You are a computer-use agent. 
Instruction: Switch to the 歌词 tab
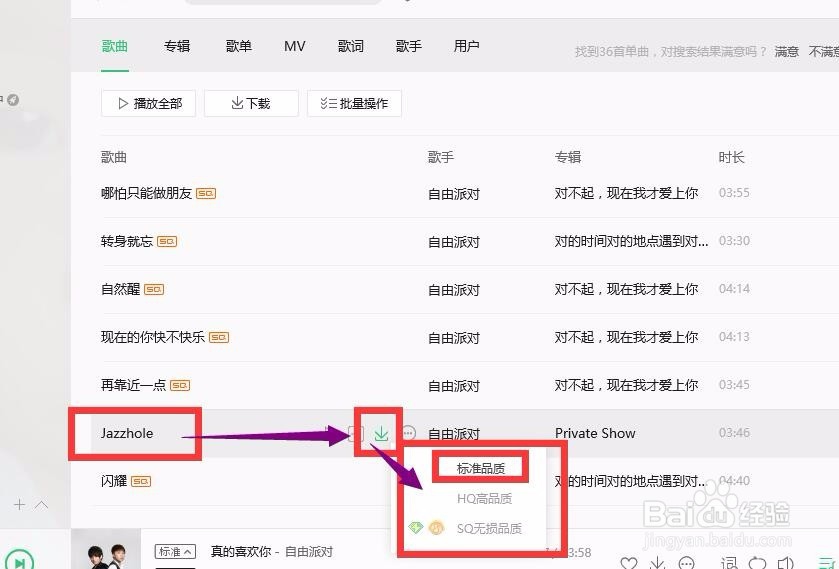click(x=350, y=47)
